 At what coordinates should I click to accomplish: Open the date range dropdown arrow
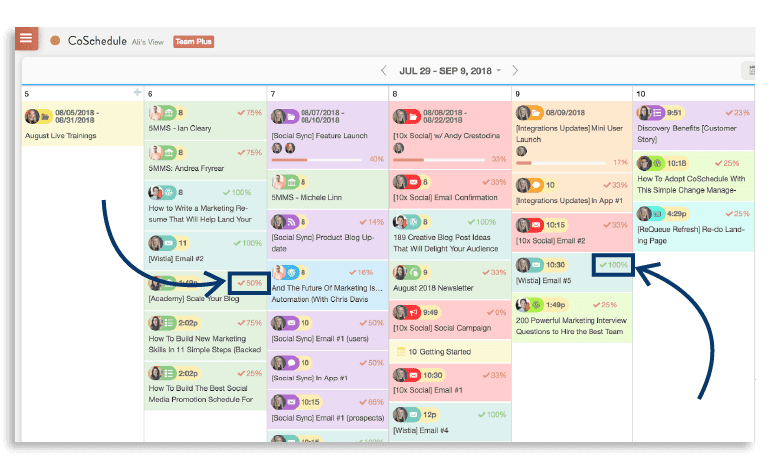(x=515, y=71)
